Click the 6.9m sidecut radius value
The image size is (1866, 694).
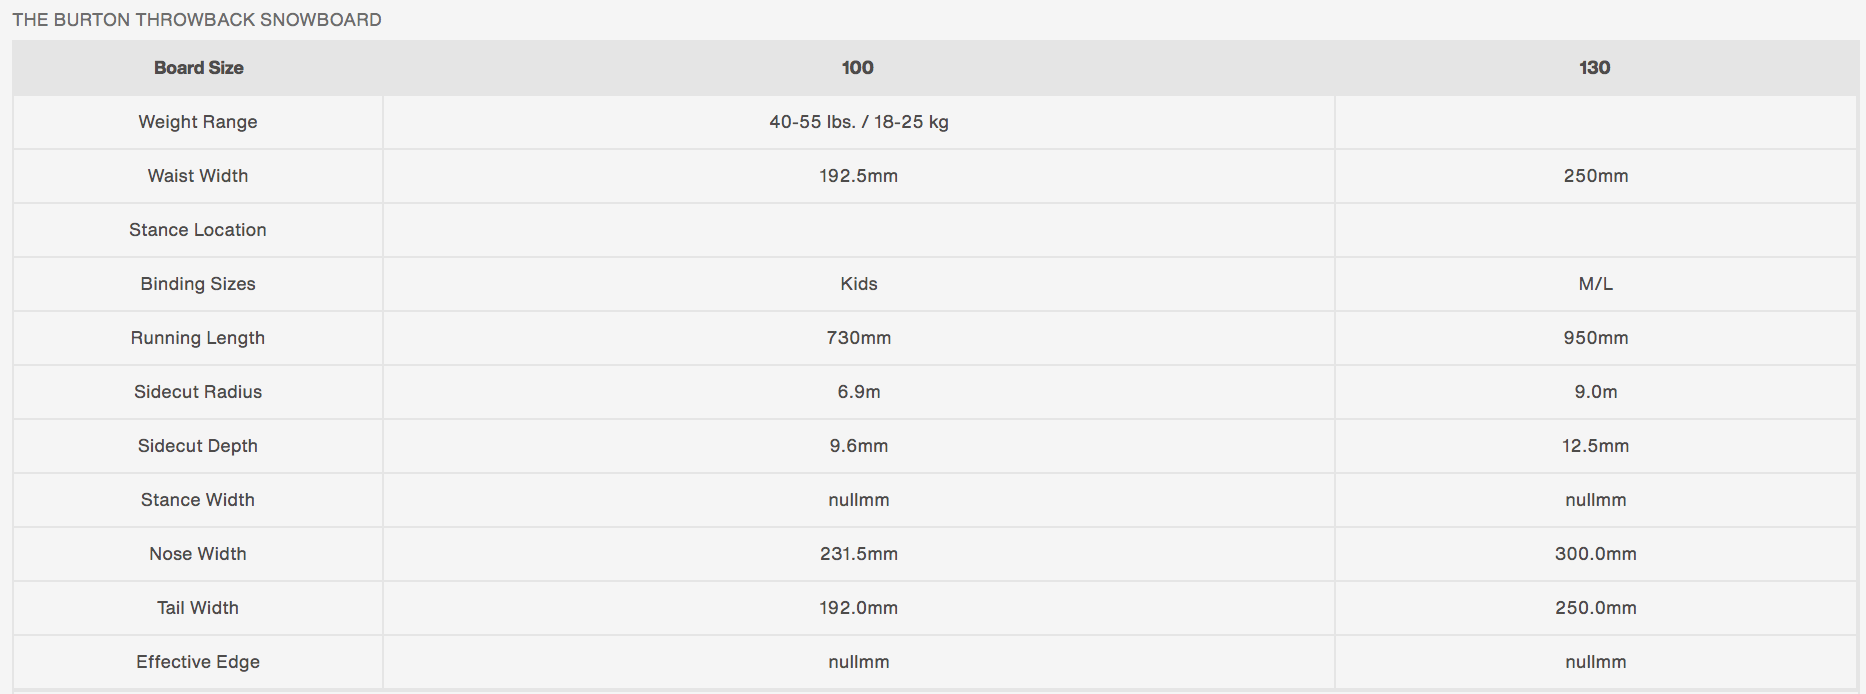coord(858,392)
